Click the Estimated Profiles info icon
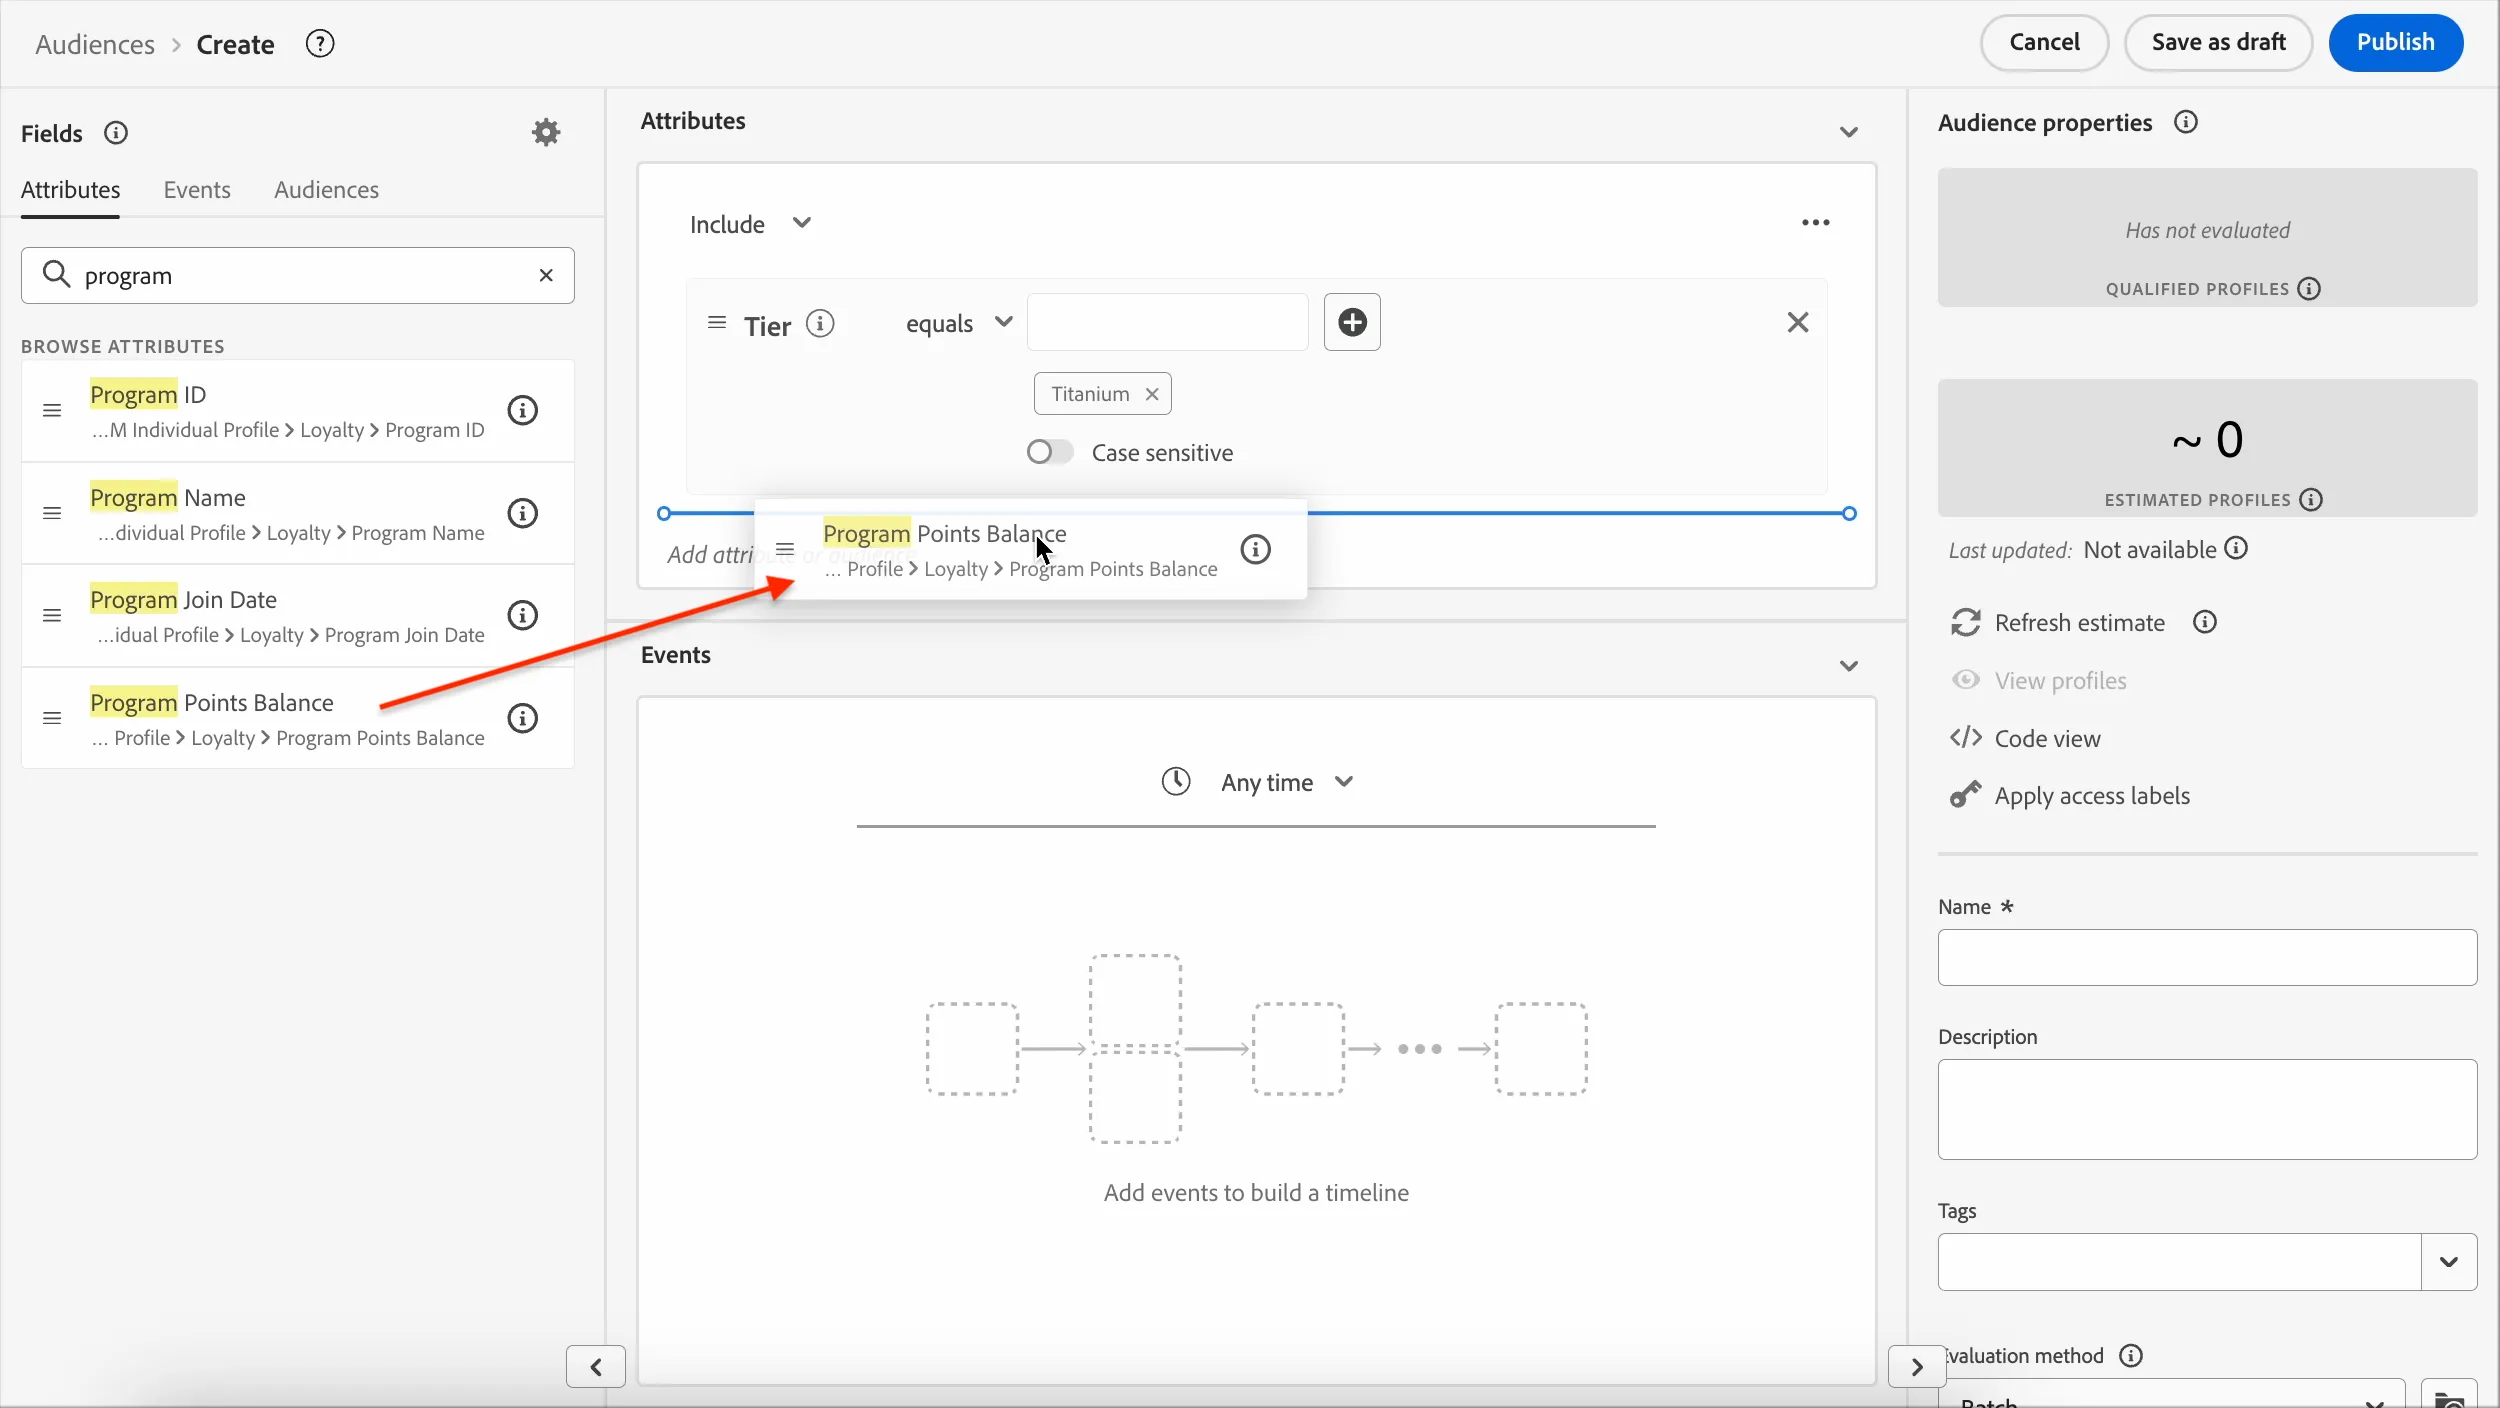 [2311, 500]
